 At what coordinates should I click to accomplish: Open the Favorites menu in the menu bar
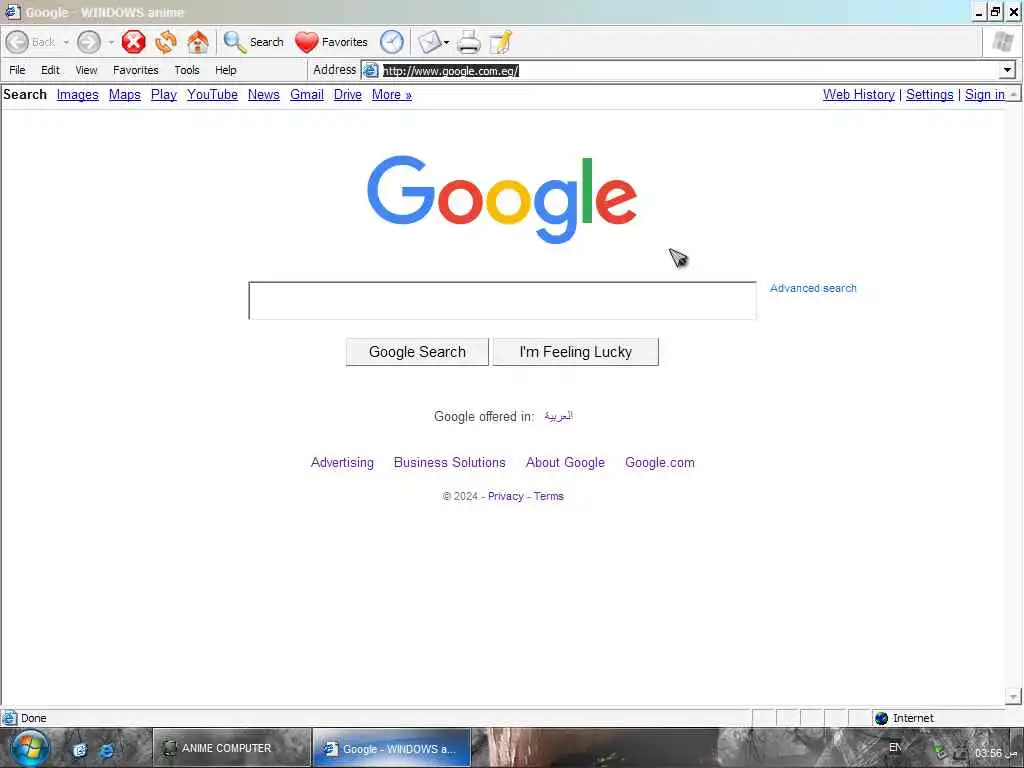click(136, 70)
